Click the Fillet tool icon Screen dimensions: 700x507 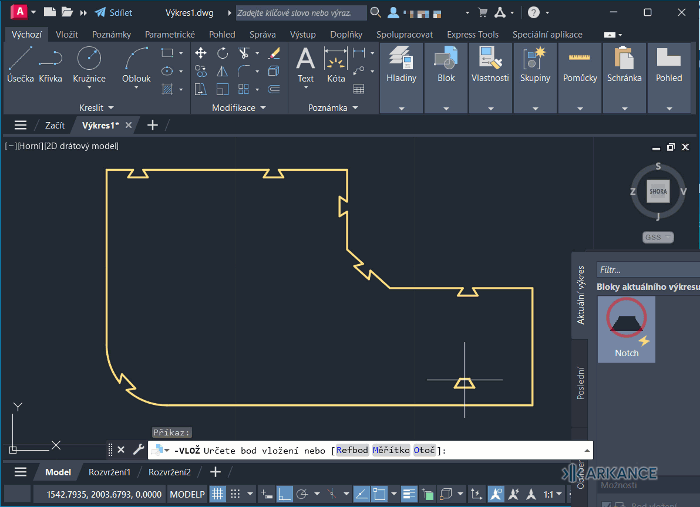pyautogui.click(x=244, y=71)
